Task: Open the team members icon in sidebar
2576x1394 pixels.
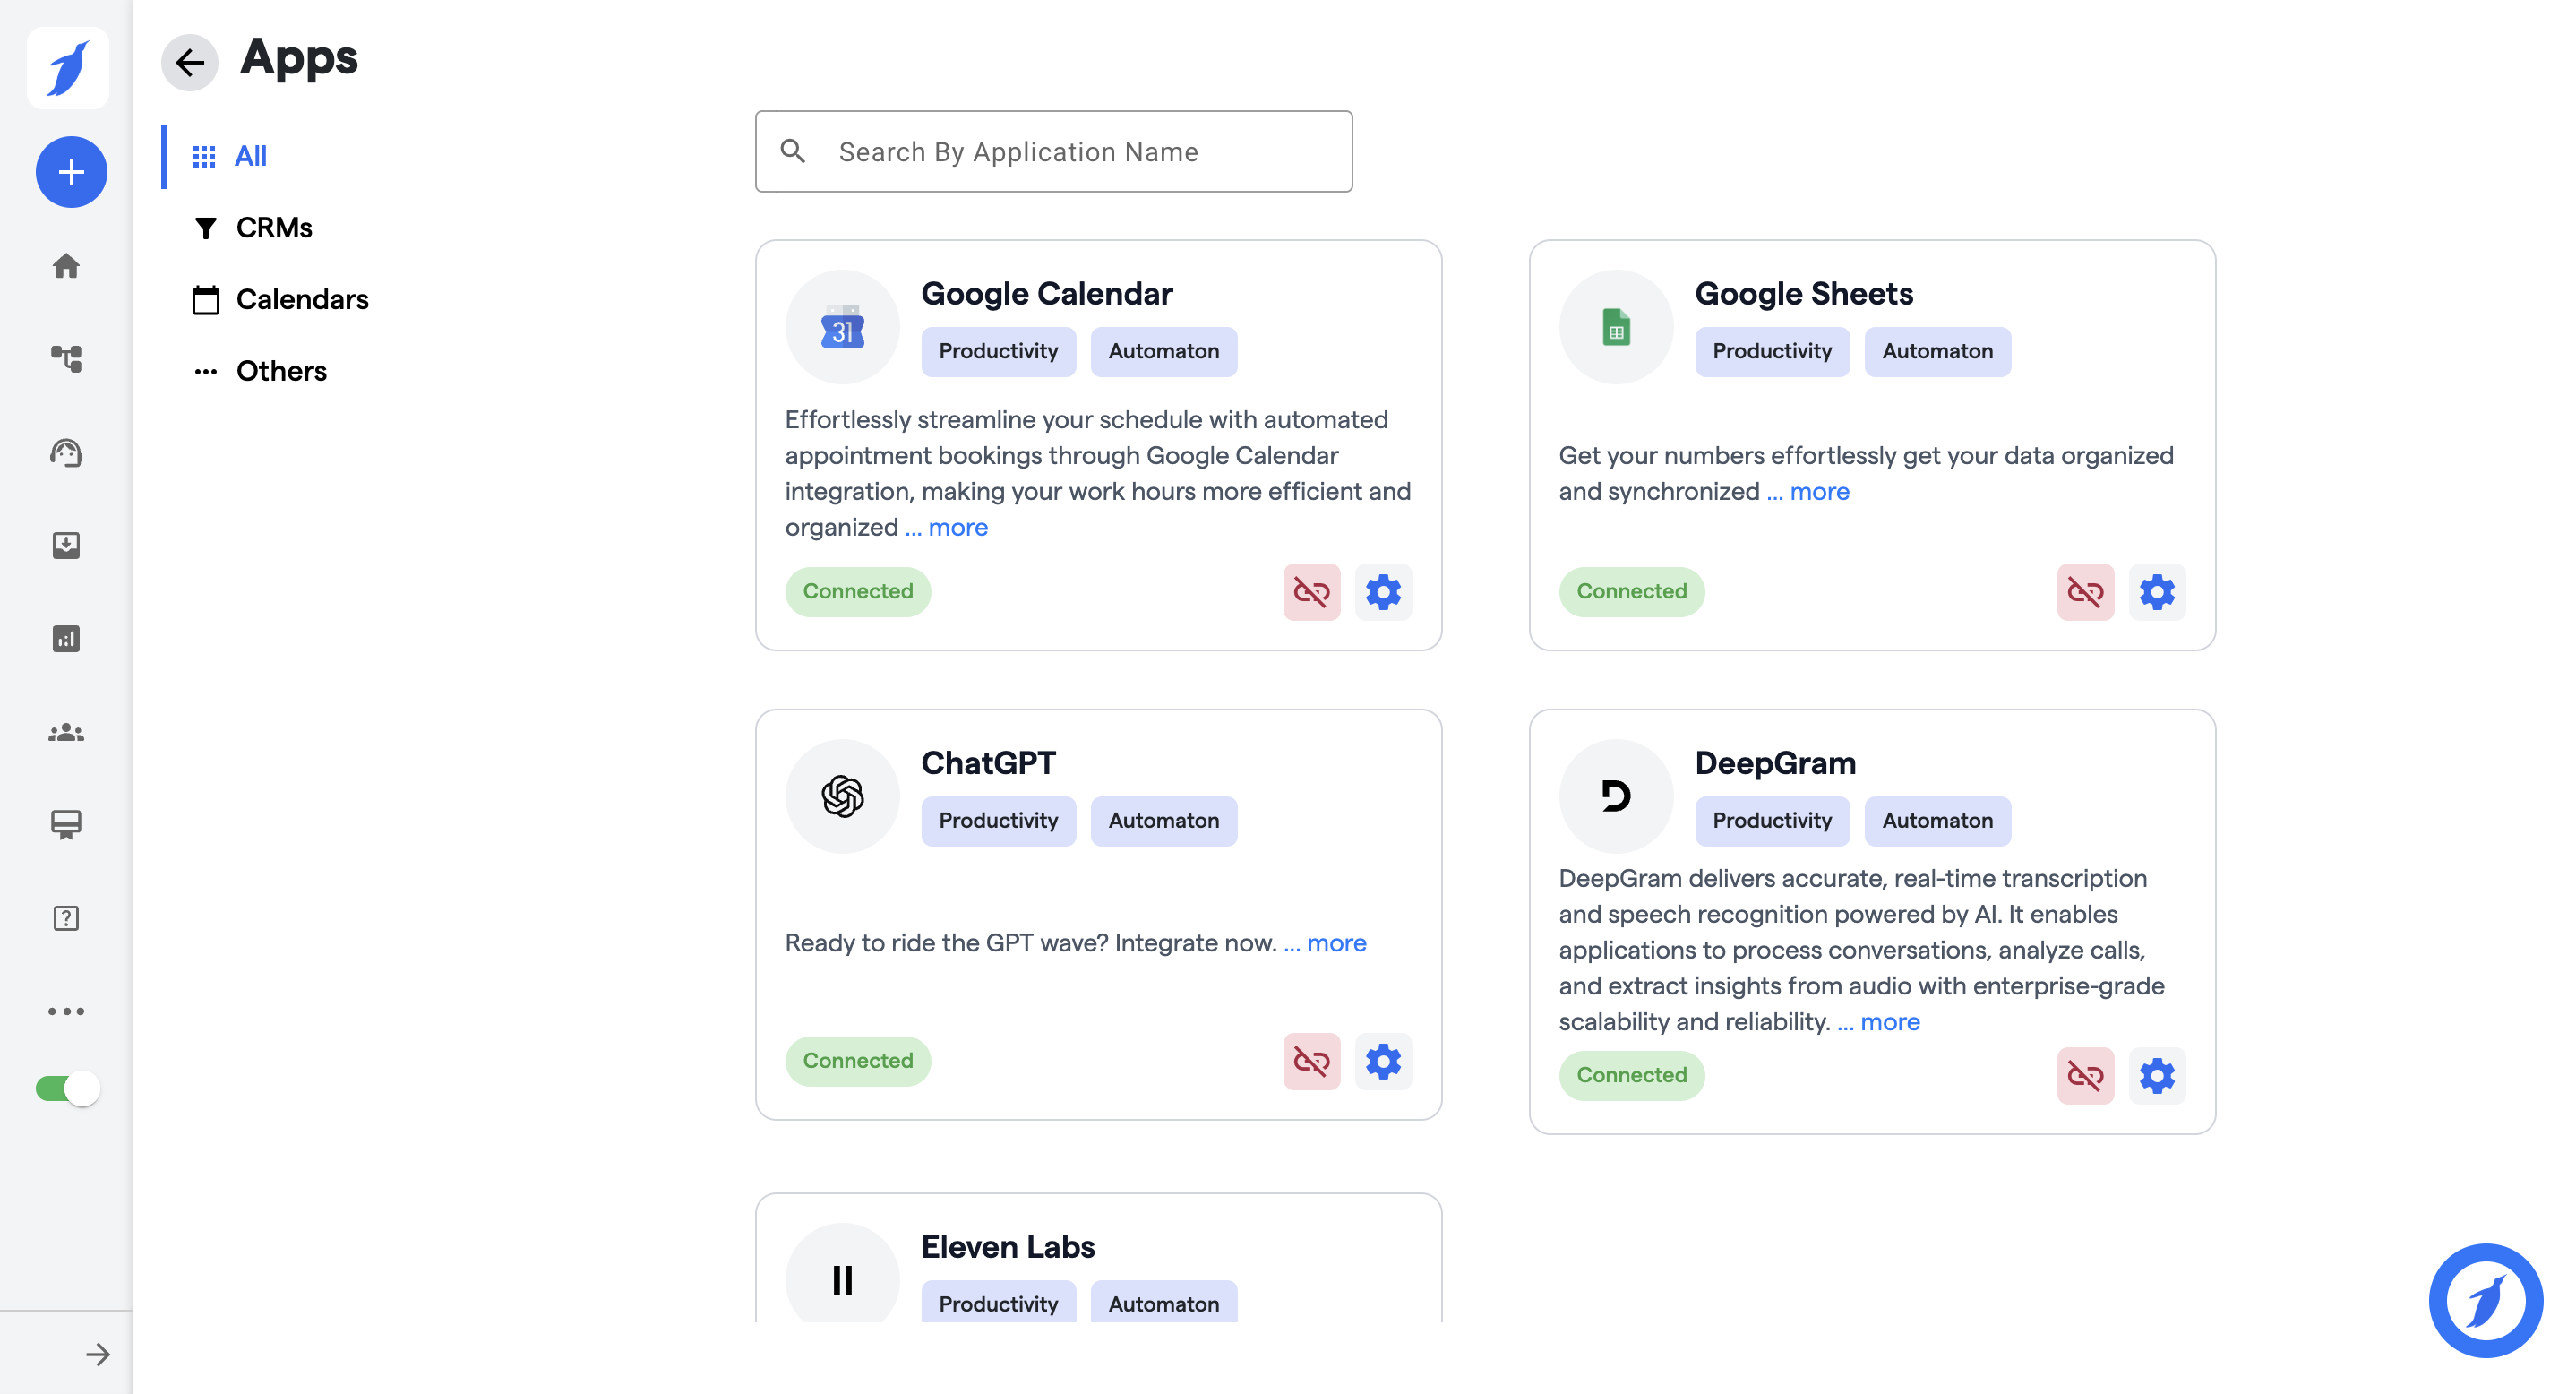Action: point(66,733)
